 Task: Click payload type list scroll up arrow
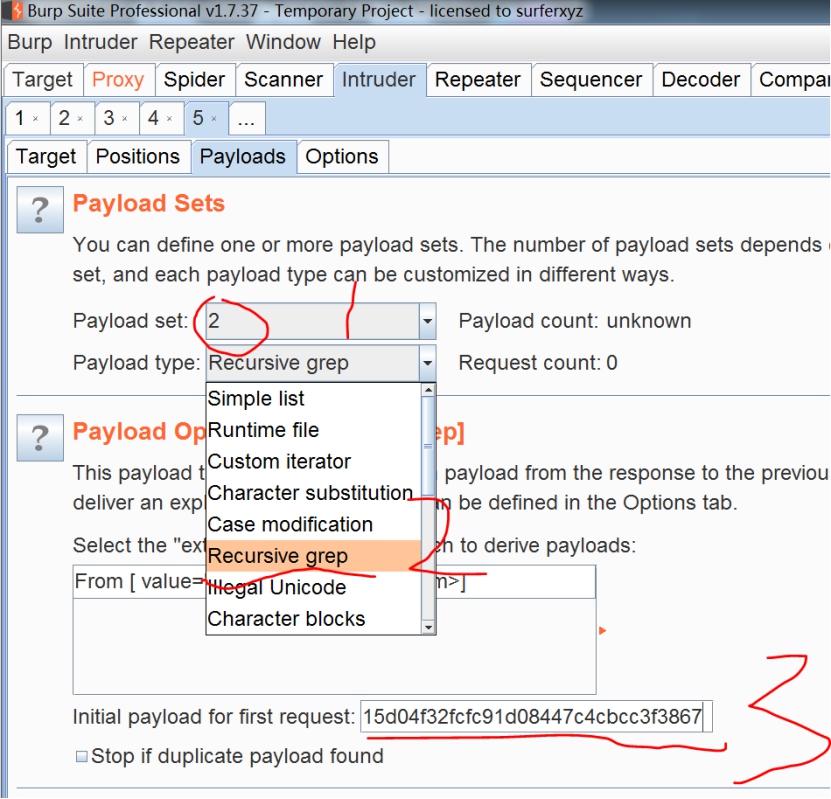[x=428, y=390]
